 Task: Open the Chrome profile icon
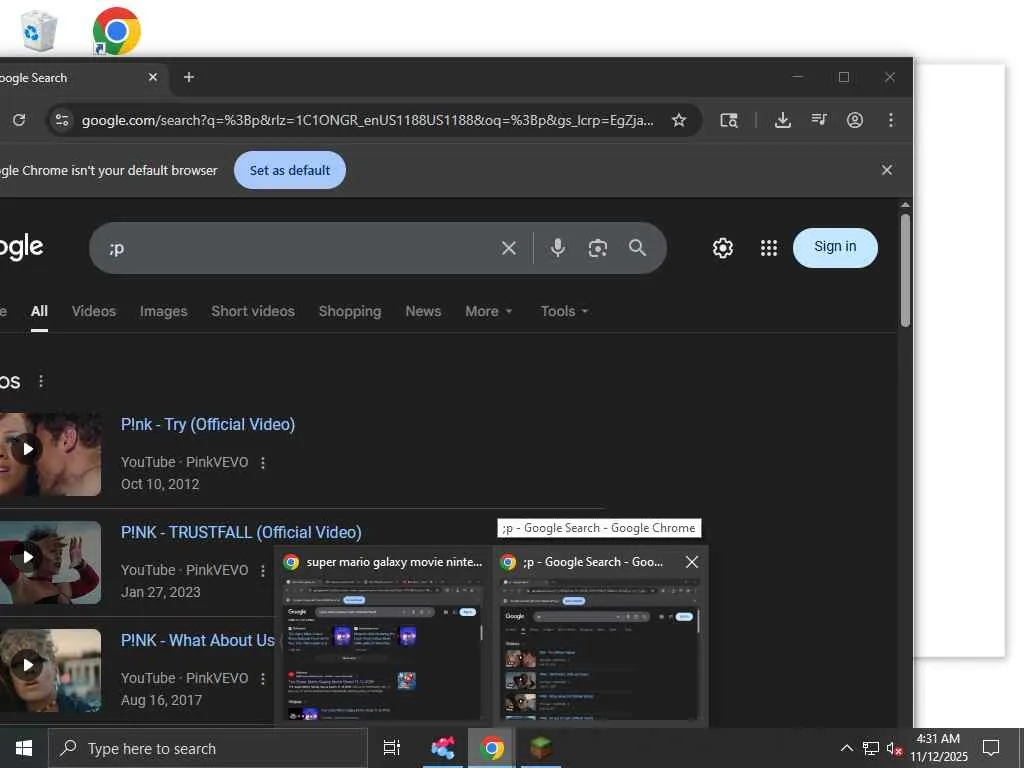[x=855, y=120]
